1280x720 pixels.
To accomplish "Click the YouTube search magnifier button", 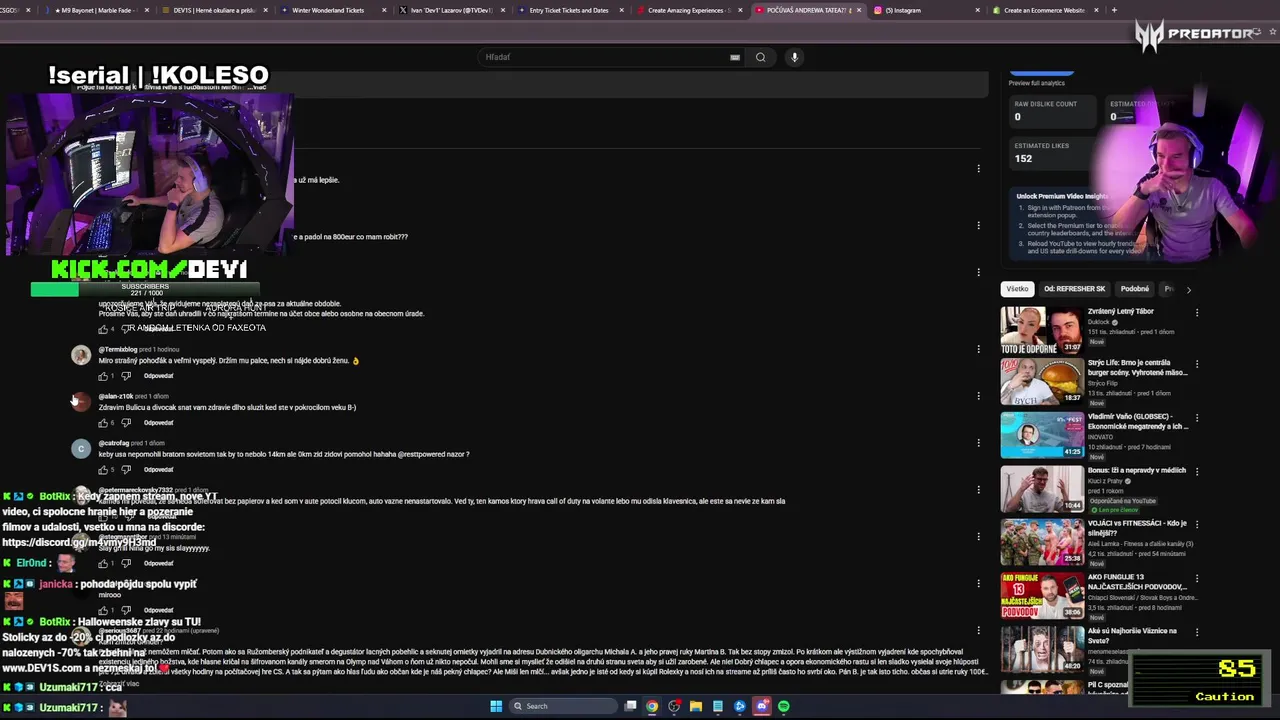I will 760,57.
